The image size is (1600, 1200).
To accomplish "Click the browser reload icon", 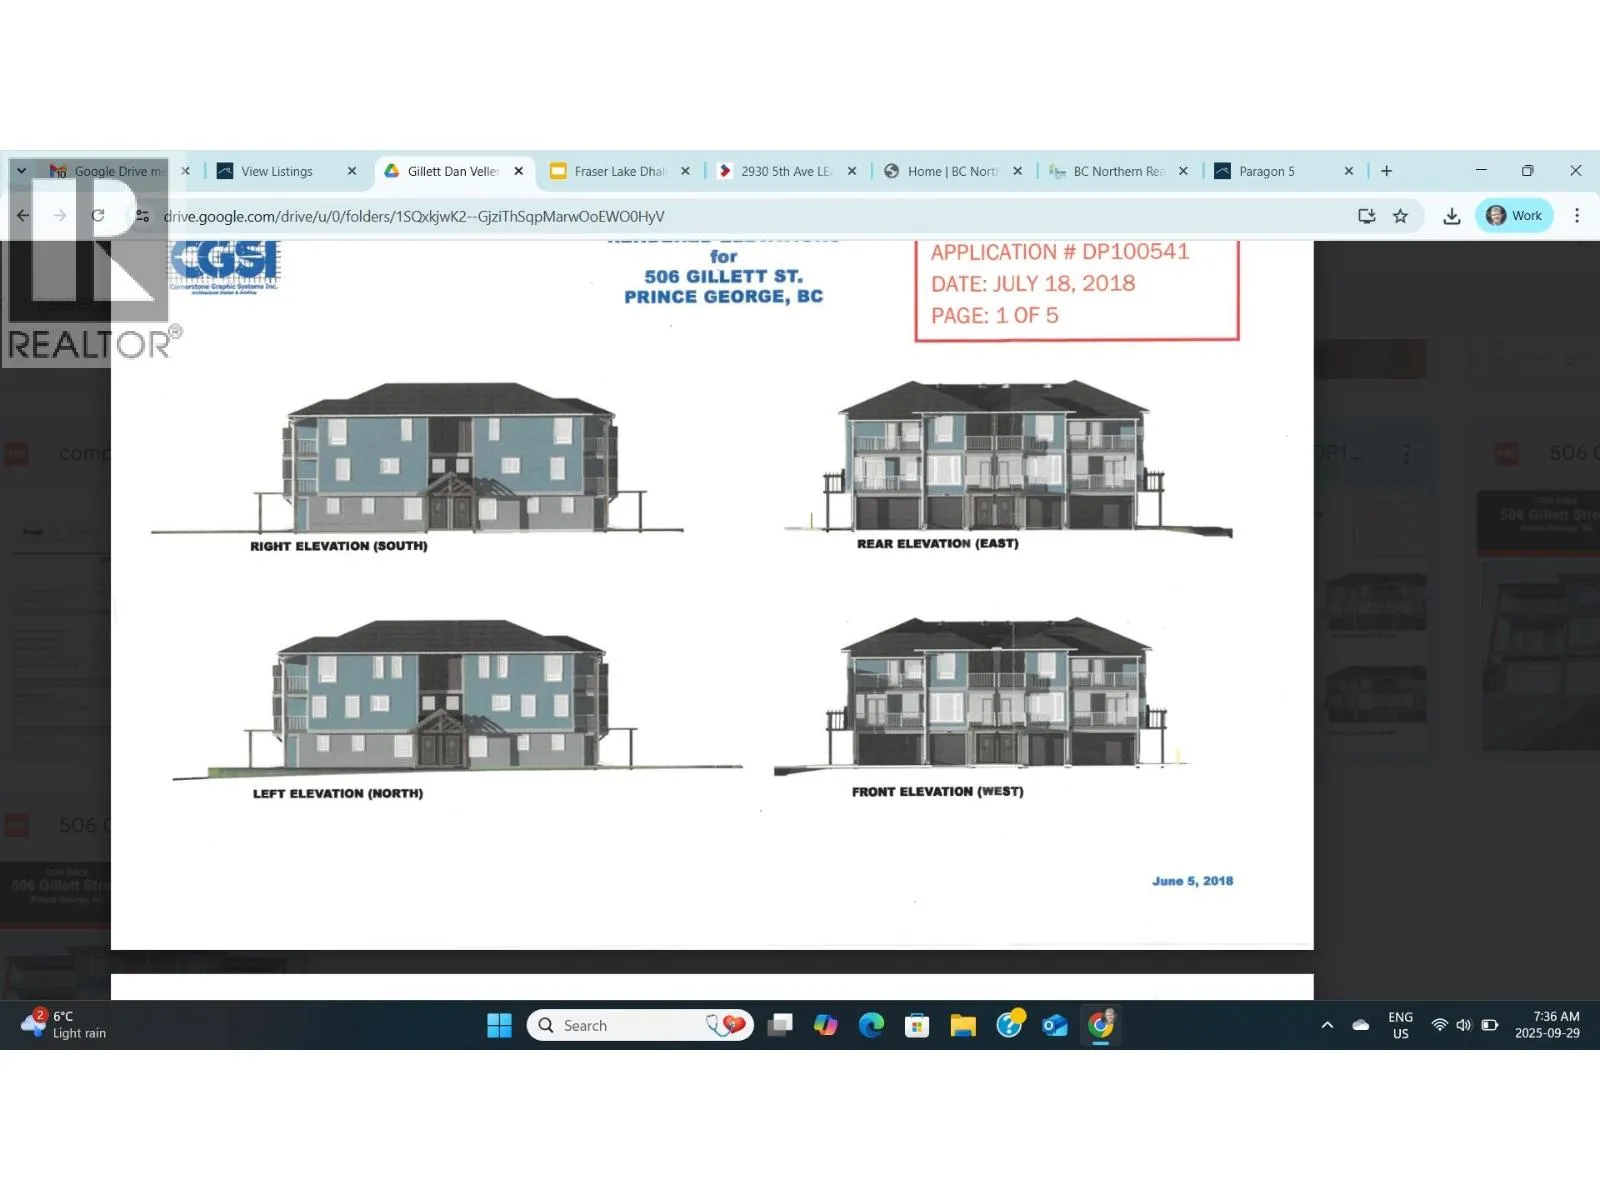I will pos(98,216).
